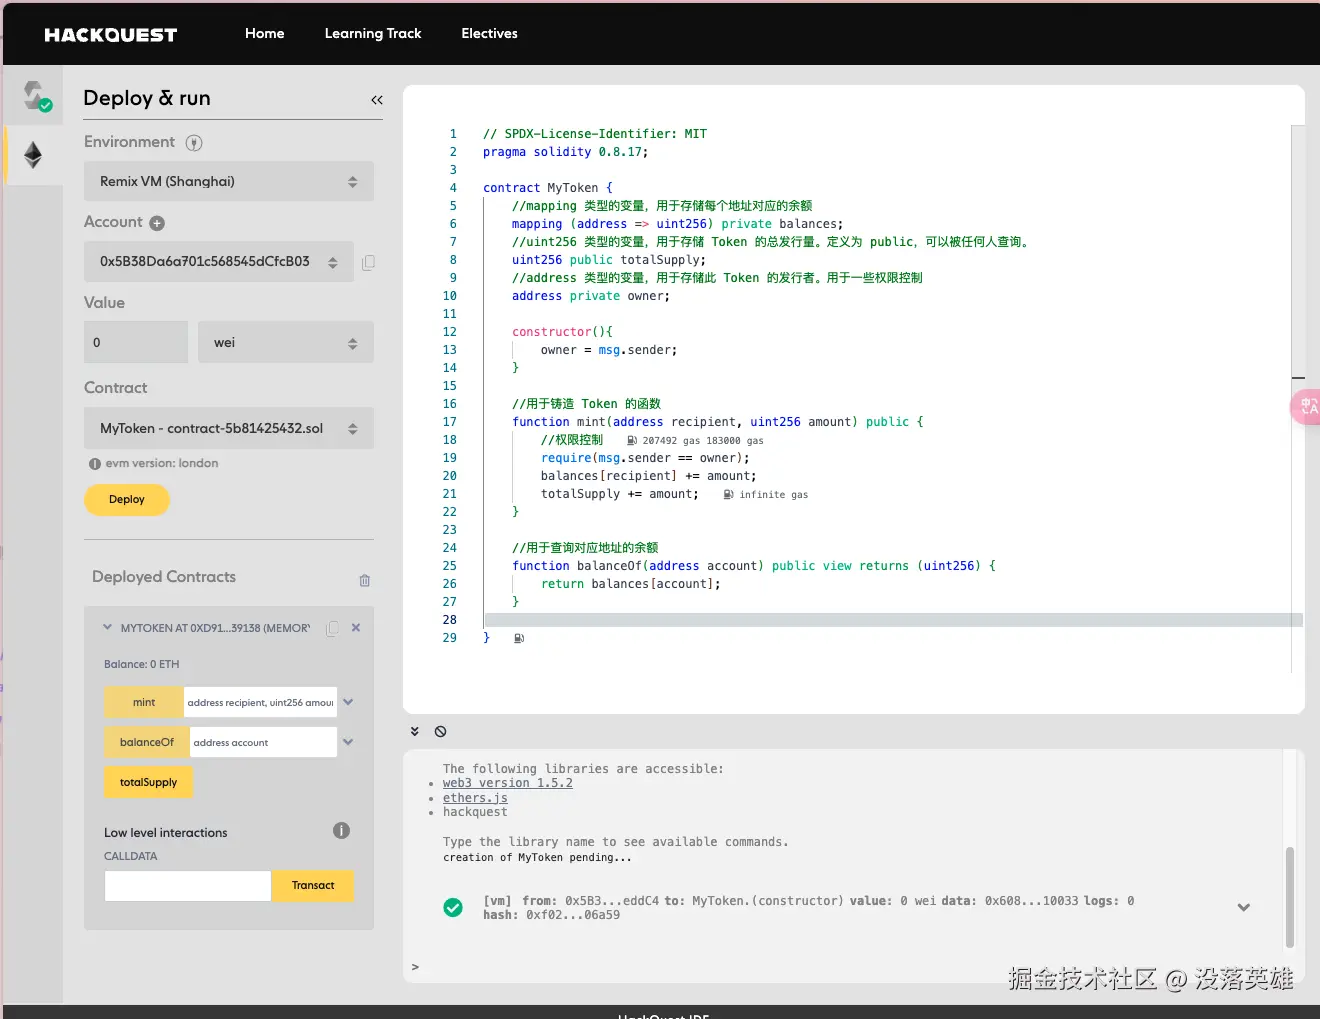Open the Account address dropdown
Viewport: 1320px width, 1019px height.
point(219,262)
